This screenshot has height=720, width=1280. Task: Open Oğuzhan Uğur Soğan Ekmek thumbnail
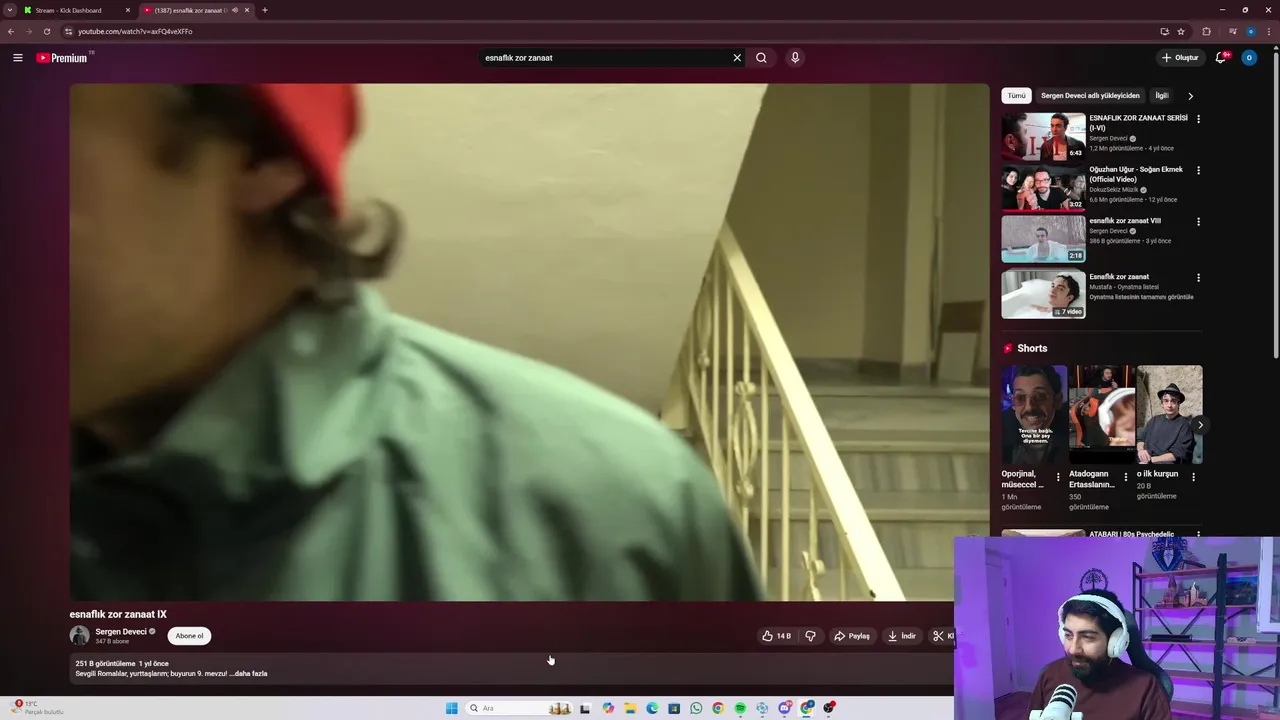pyautogui.click(x=1043, y=188)
